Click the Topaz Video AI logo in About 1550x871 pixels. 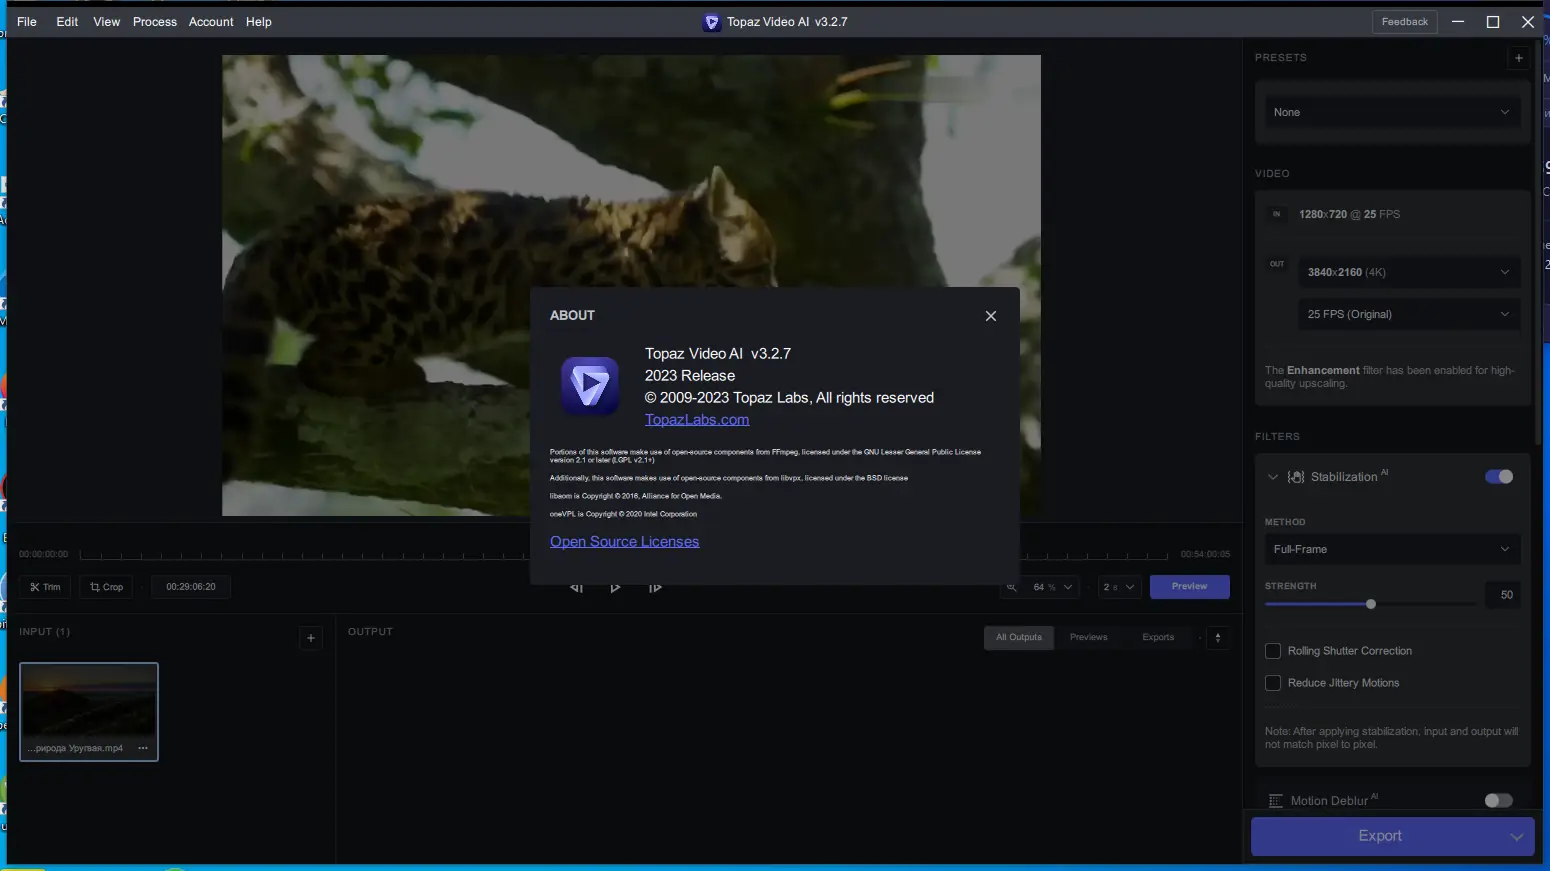pos(590,386)
